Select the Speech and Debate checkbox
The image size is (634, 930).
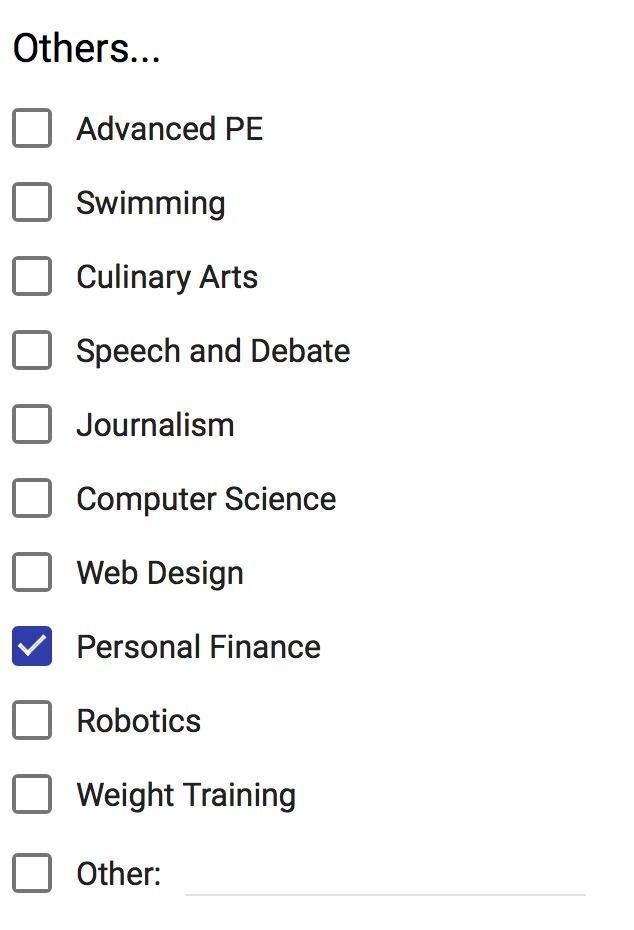(x=32, y=351)
